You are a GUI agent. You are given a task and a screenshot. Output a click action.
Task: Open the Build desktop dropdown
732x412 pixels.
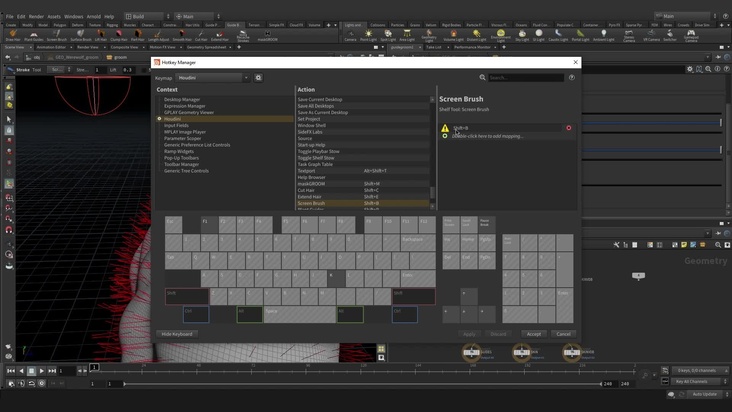(148, 16)
